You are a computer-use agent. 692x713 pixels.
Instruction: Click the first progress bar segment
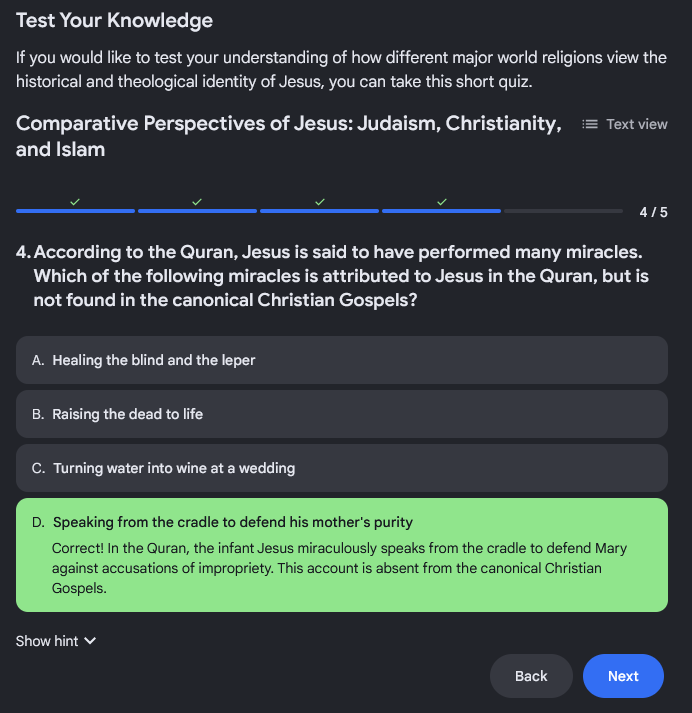[x=75, y=211]
